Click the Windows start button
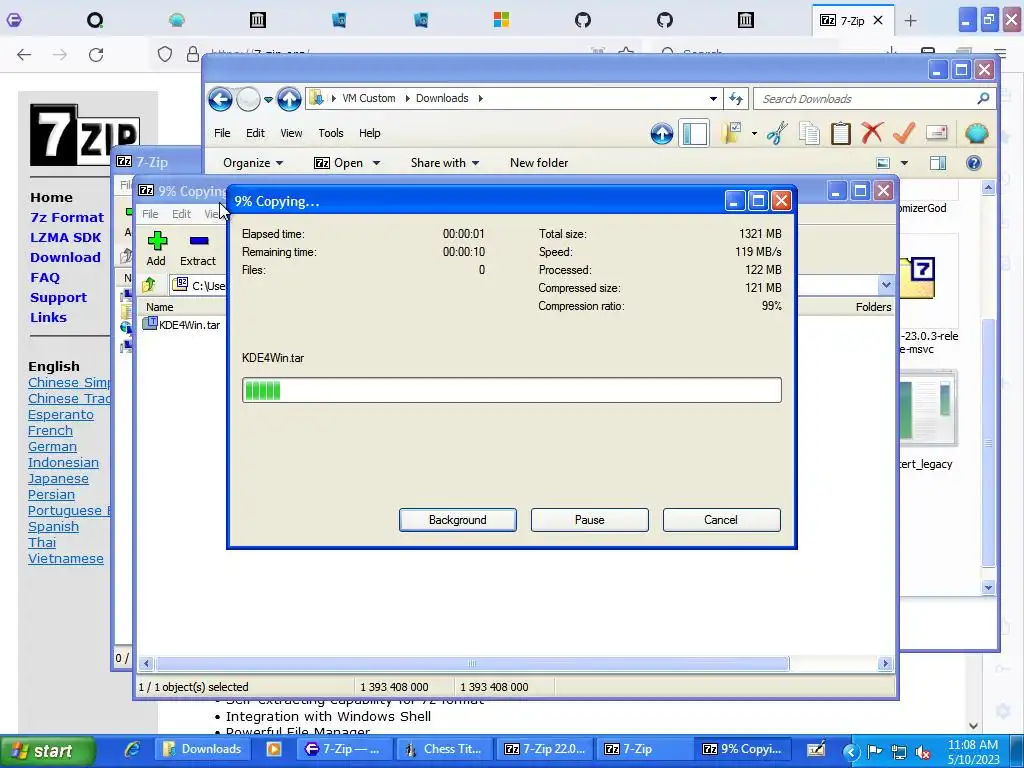This screenshot has width=1024, height=768. tap(48, 751)
